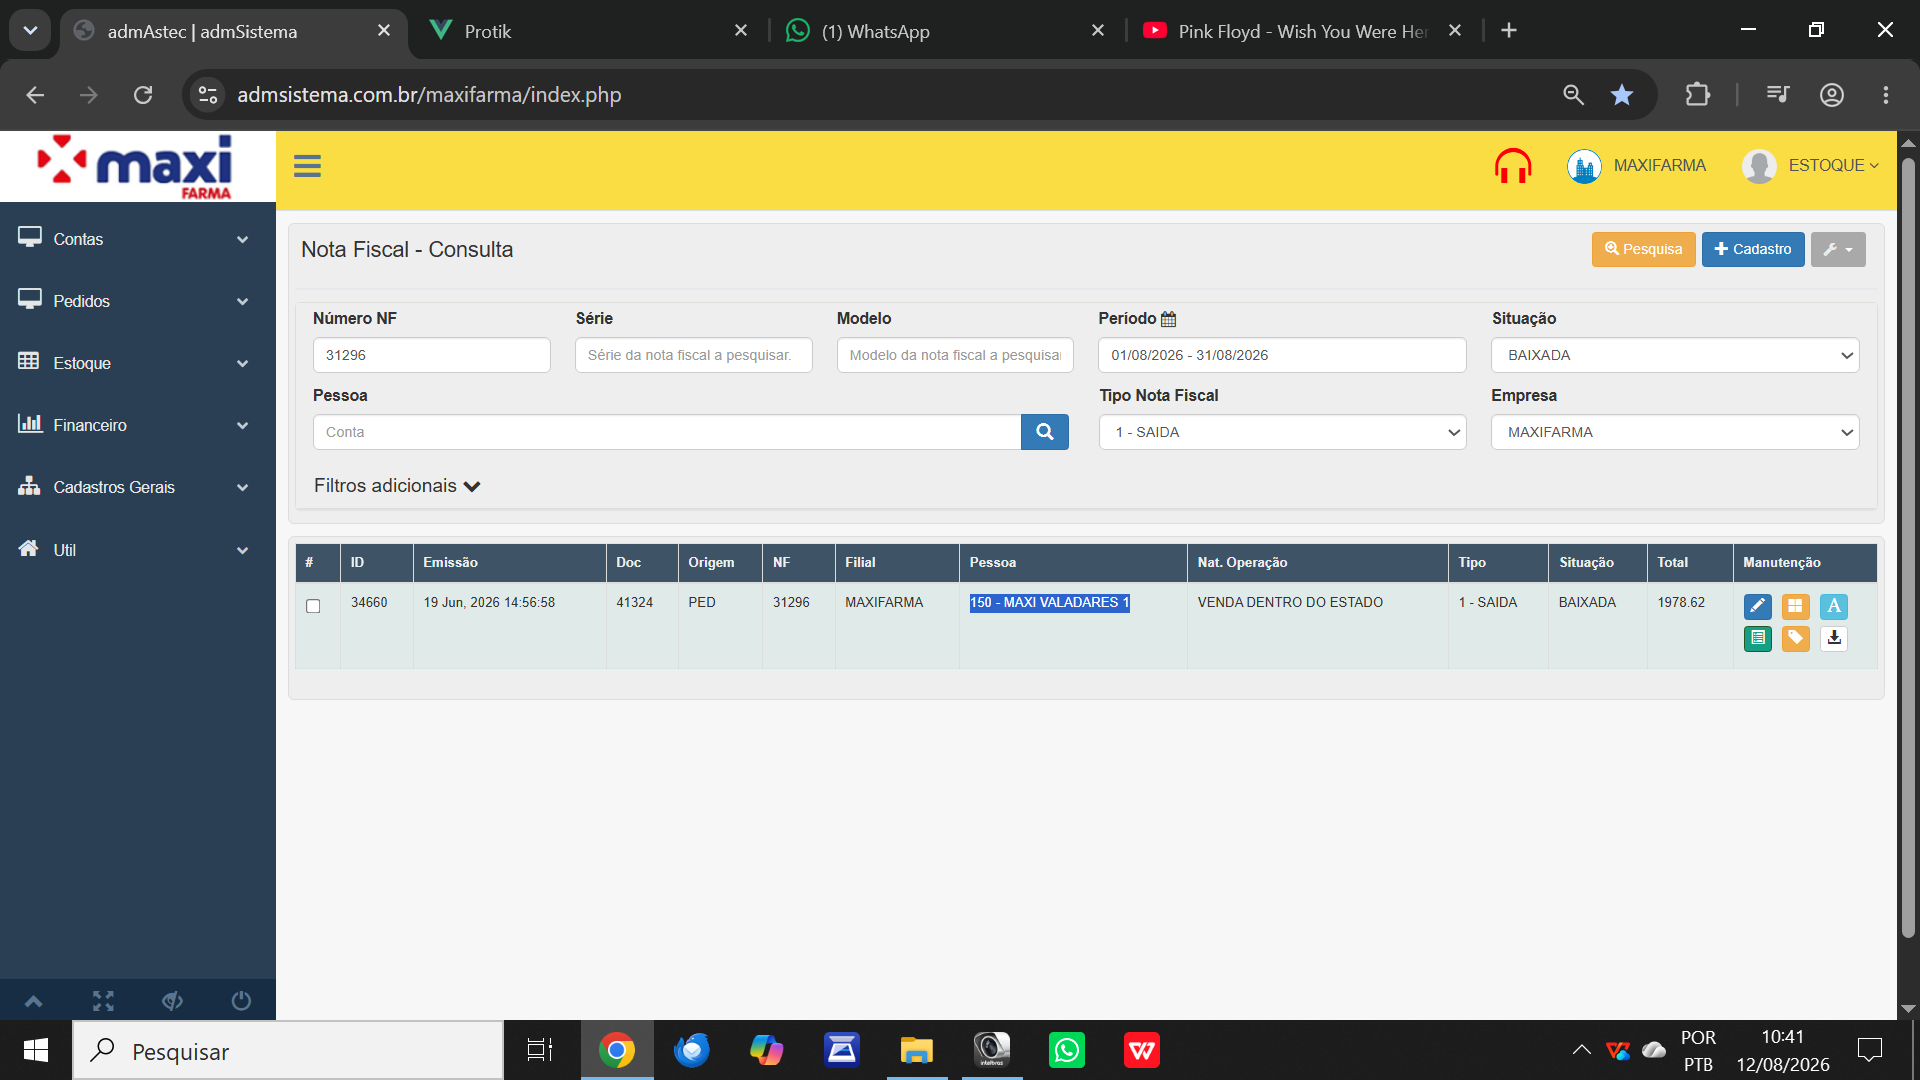Click the red headset support icon
This screenshot has width=1920, height=1080.
pos(1513,166)
